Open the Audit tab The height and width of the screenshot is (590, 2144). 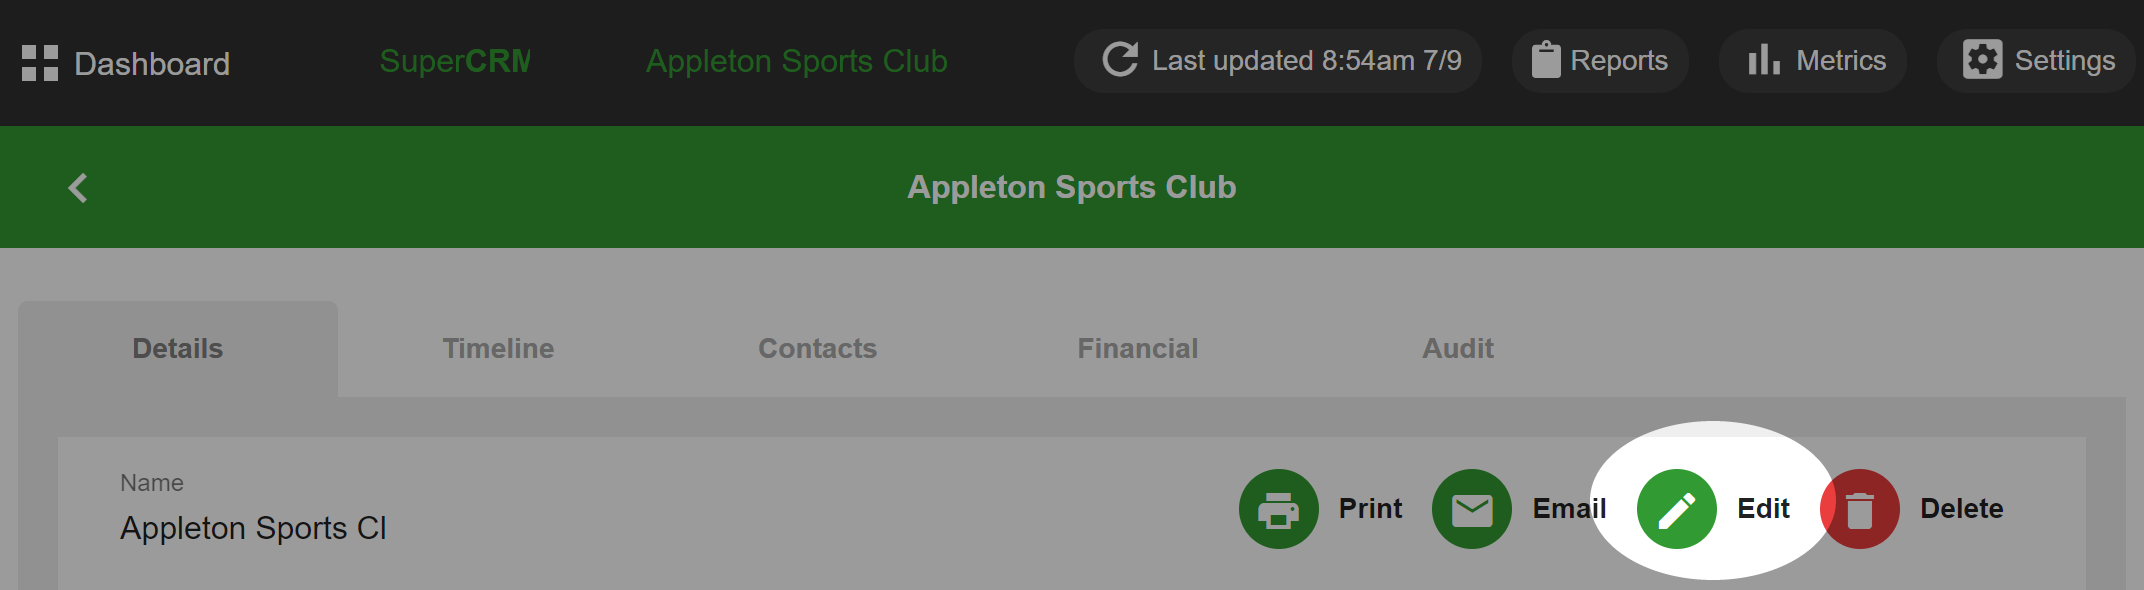coord(1457,348)
